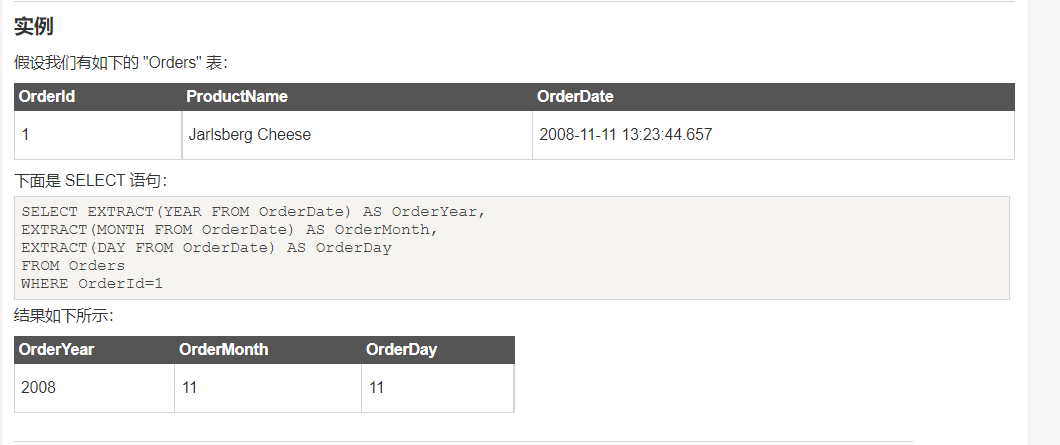Image resolution: width=1060 pixels, height=445 pixels.
Task: Click the OrderDate column header
Action: coord(575,97)
